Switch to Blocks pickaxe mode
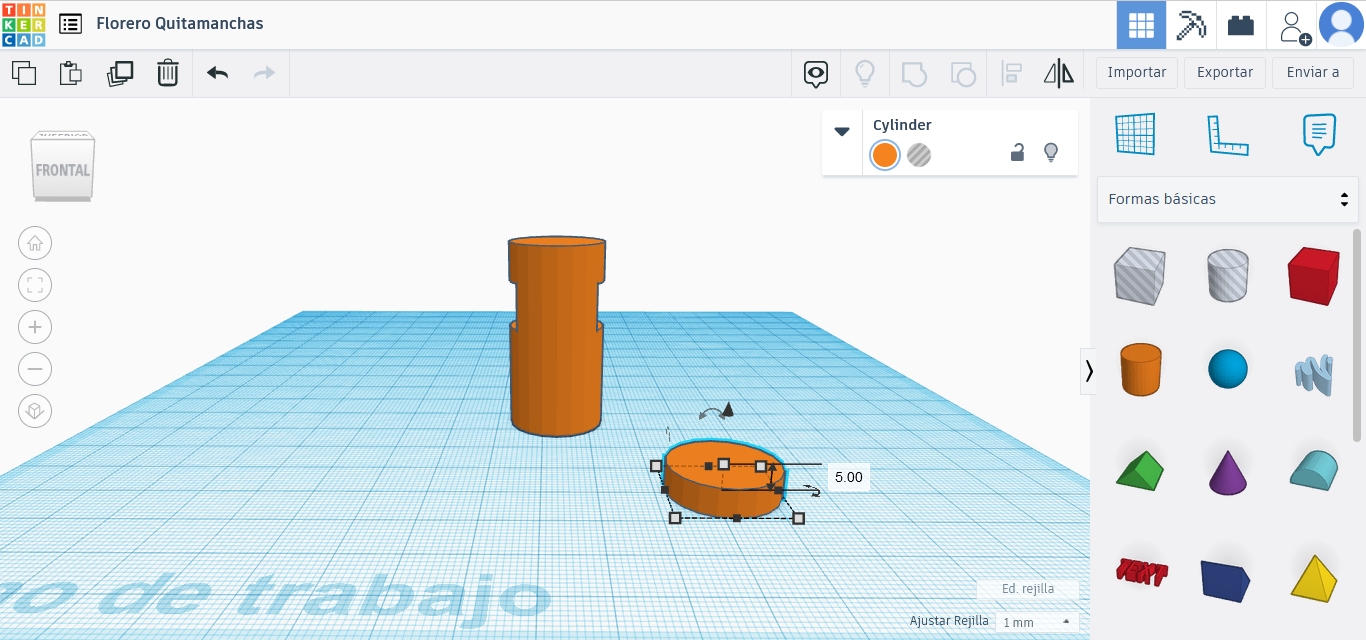Image resolution: width=1366 pixels, height=640 pixels. tap(1191, 25)
